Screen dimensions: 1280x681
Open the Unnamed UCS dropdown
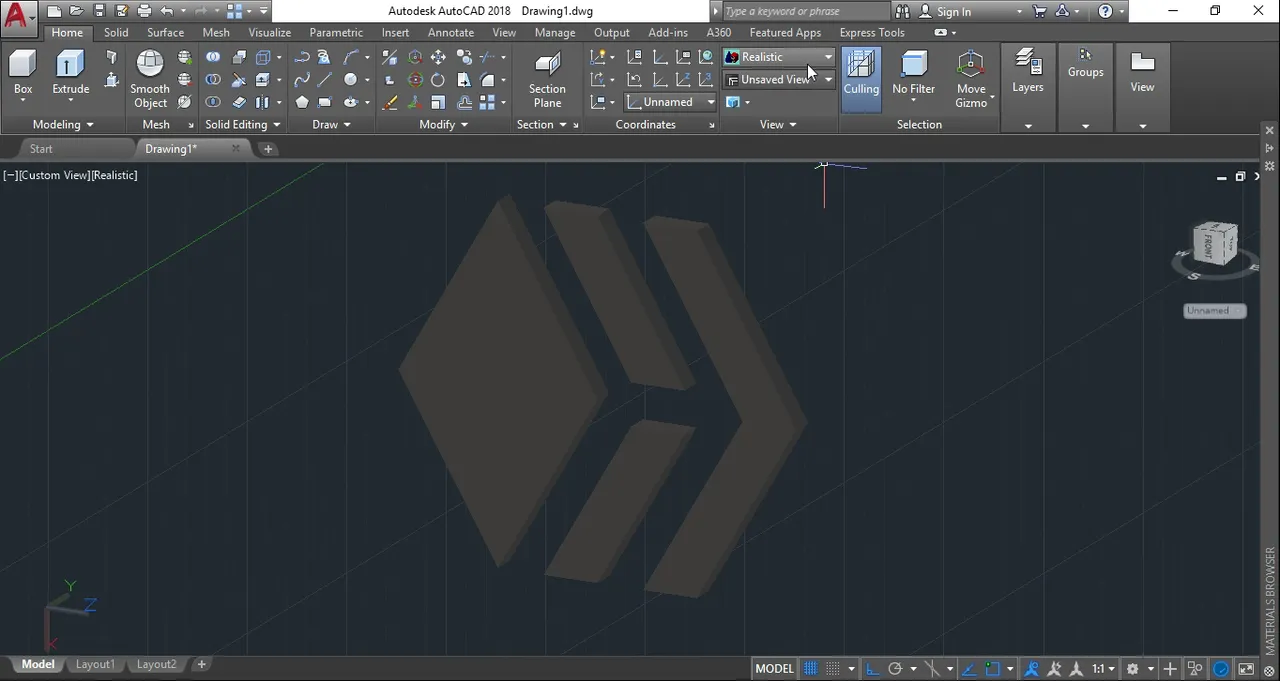point(670,102)
